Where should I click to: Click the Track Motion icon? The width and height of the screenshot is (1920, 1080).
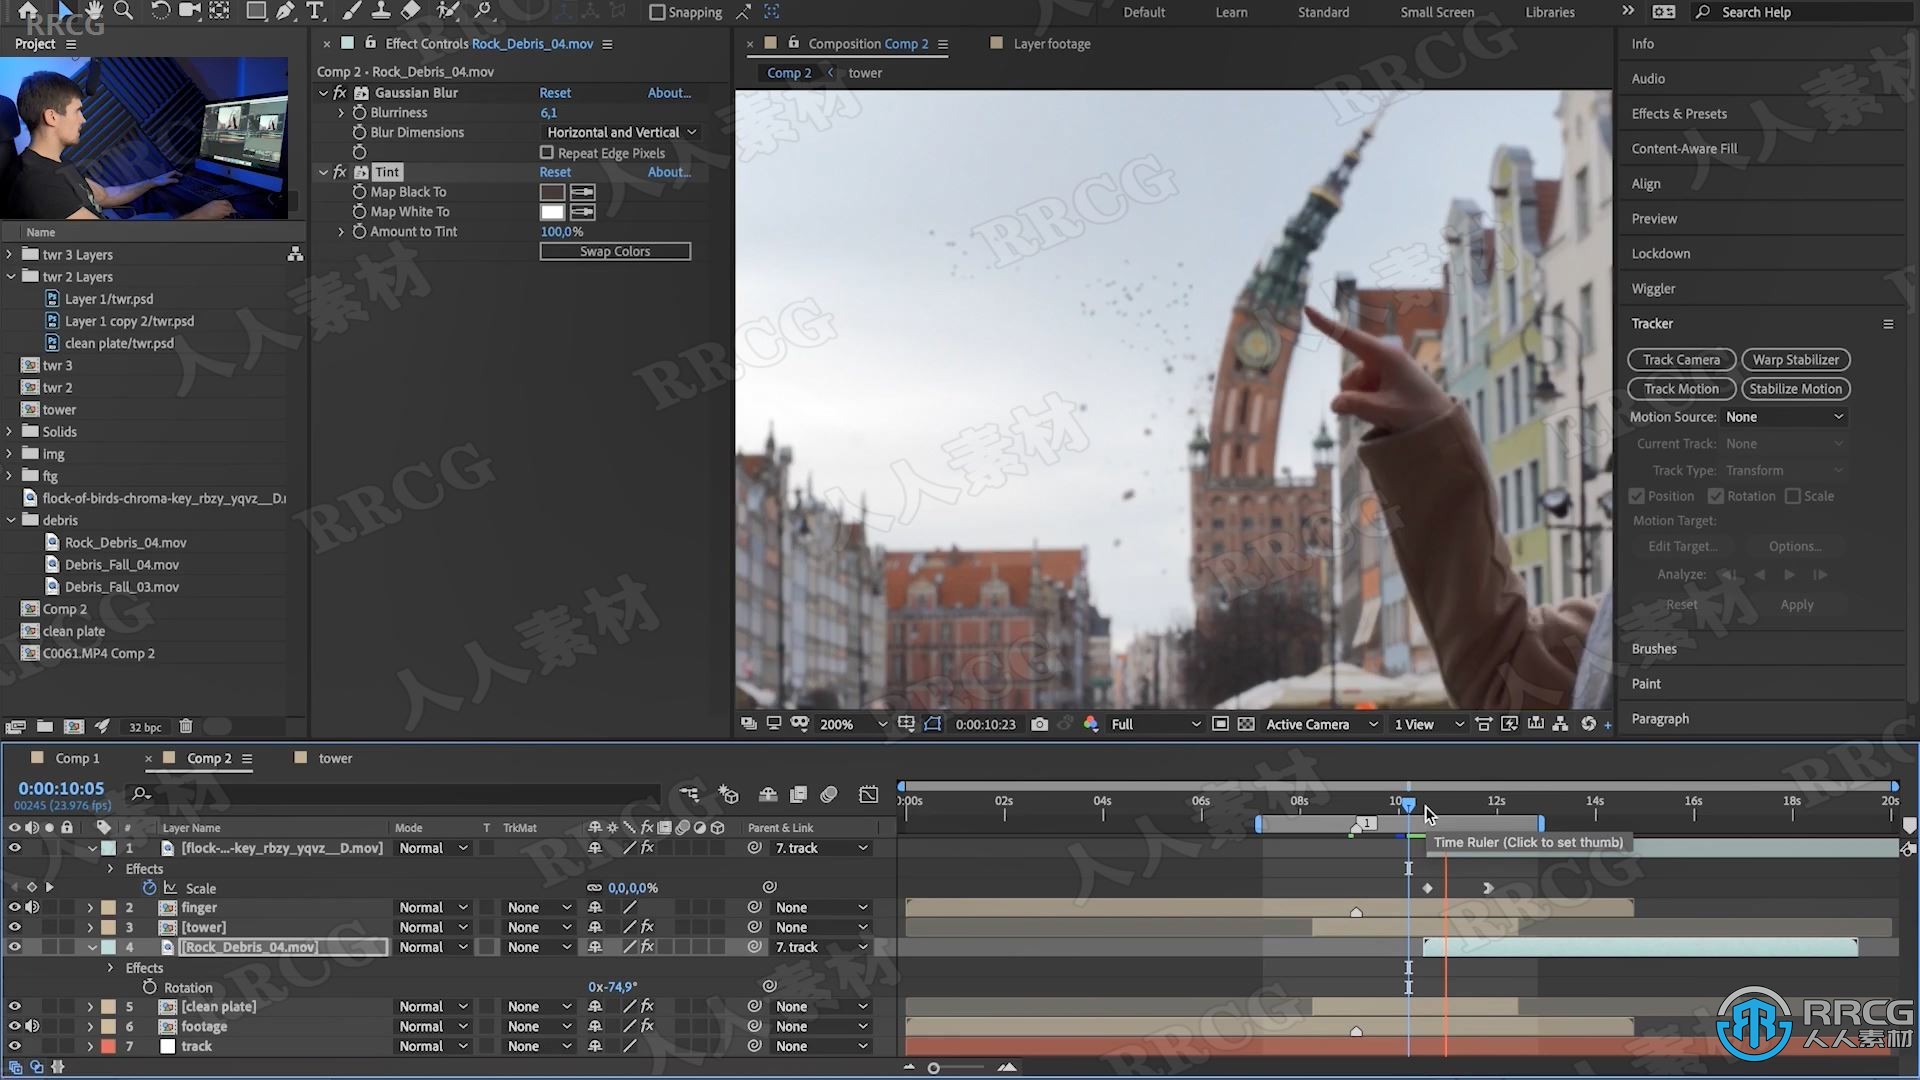[1681, 388]
